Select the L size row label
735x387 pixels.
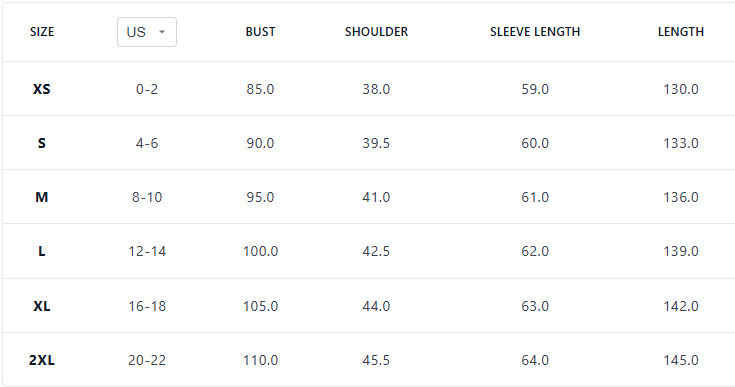pos(42,252)
